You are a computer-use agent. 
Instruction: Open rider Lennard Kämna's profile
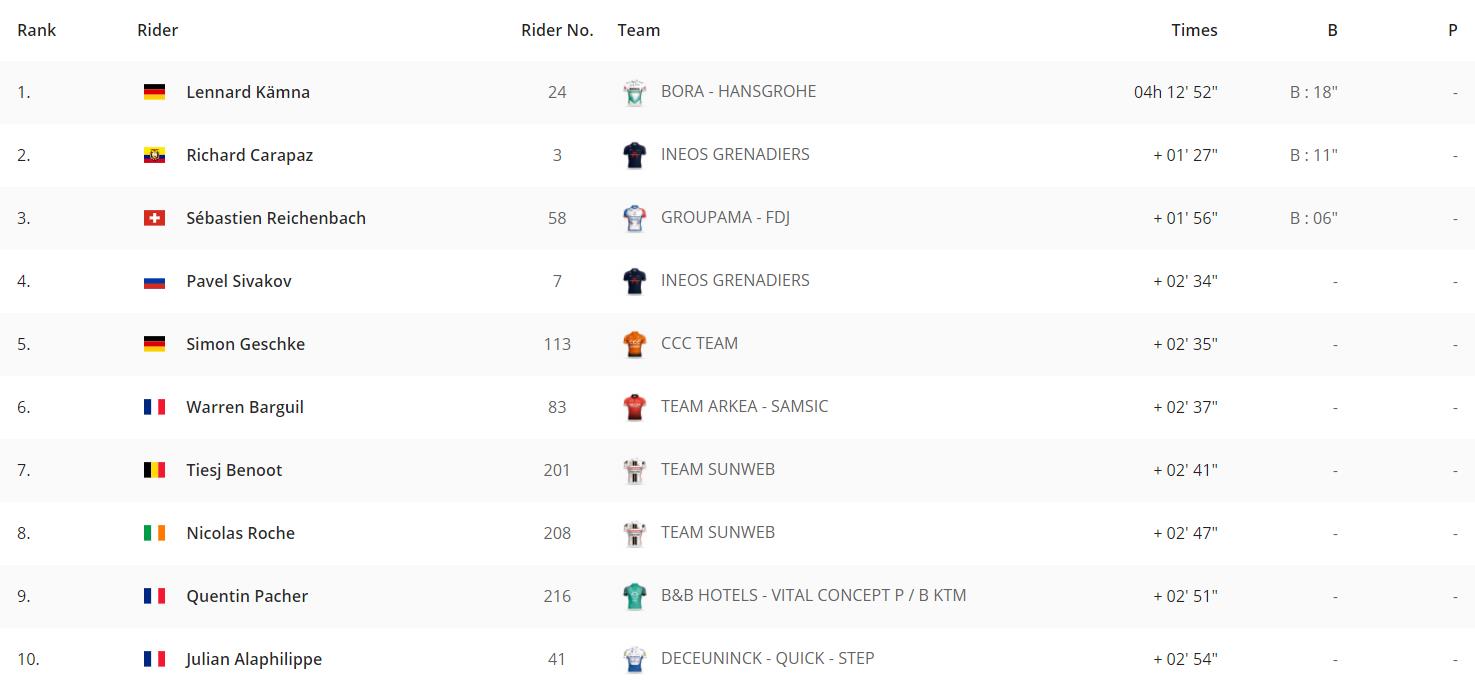coord(248,92)
